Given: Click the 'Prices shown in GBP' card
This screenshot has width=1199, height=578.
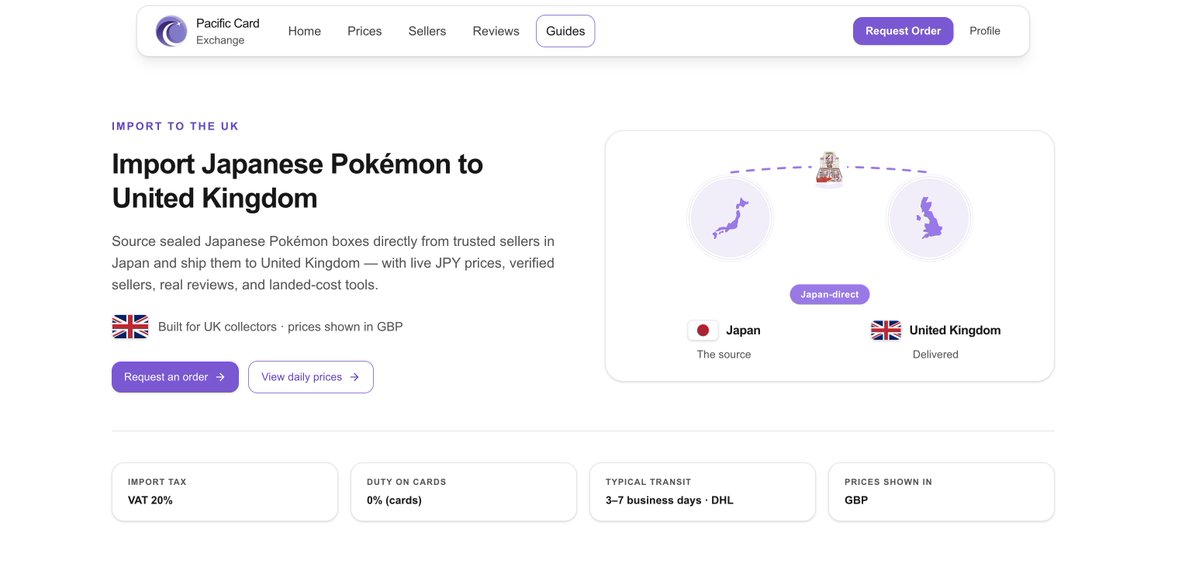Looking at the screenshot, I should [941, 492].
